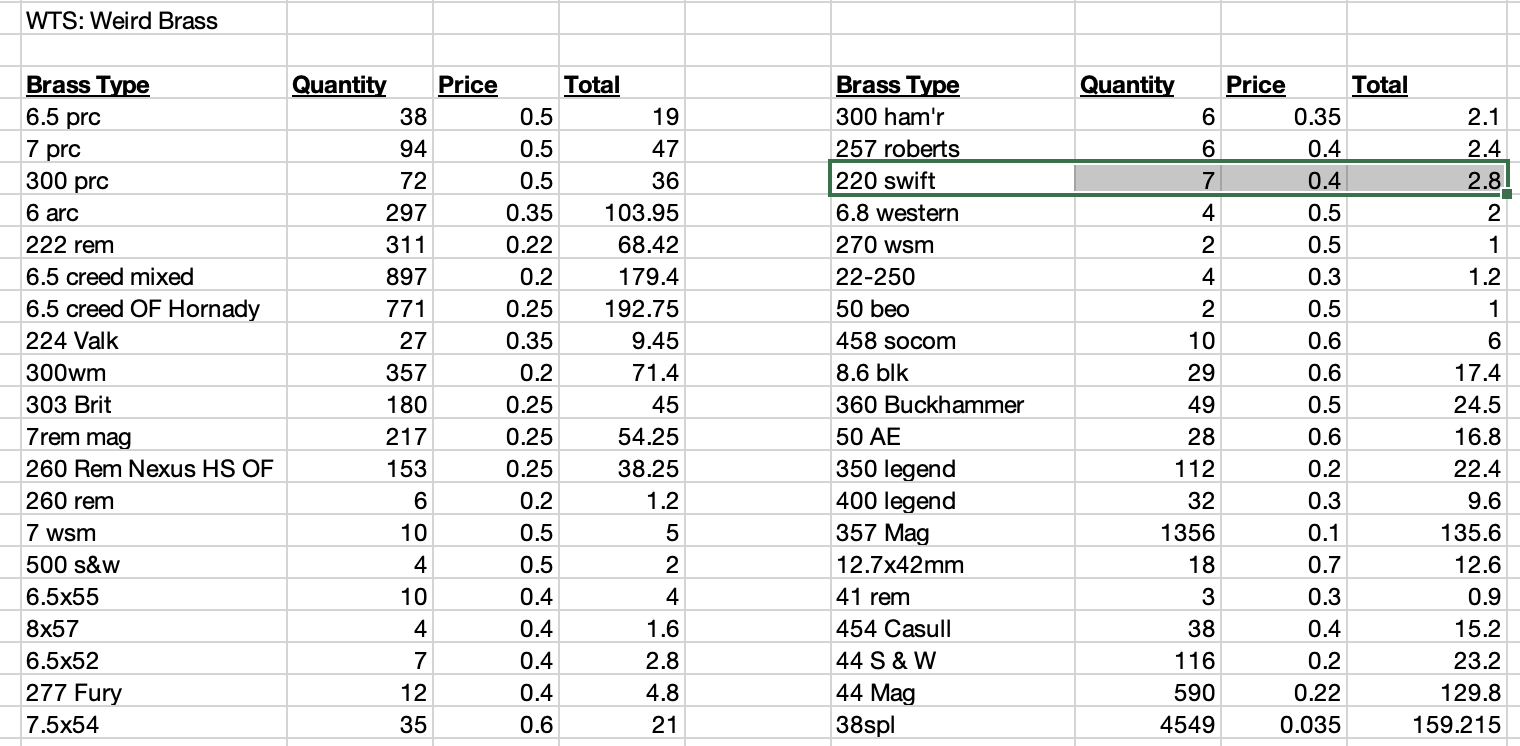Select the '454 Casull' brass type cell
This screenshot has width=1520, height=746.
tap(894, 629)
